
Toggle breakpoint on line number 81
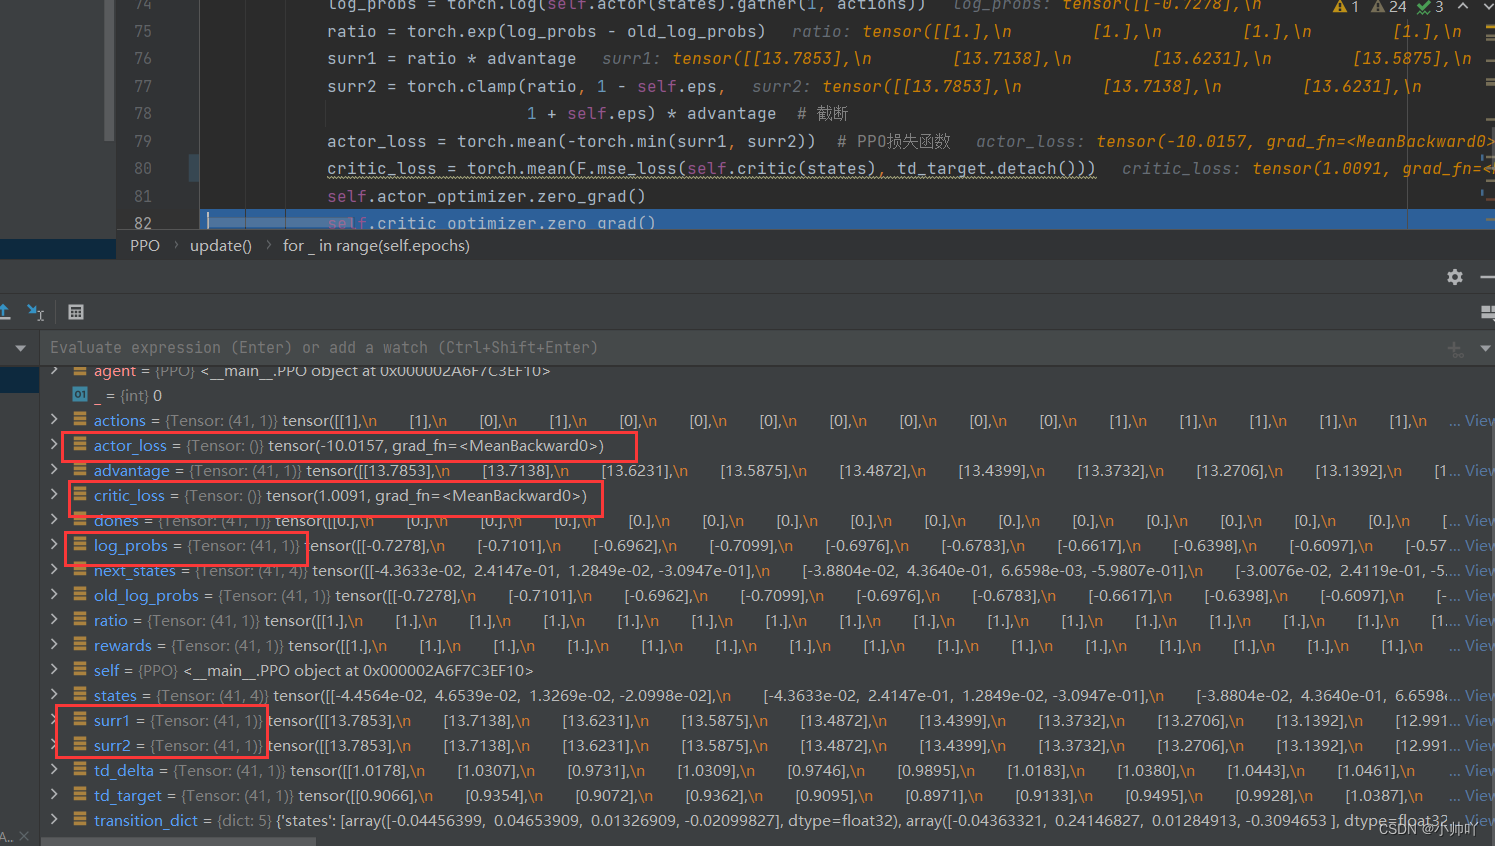point(143,196)
